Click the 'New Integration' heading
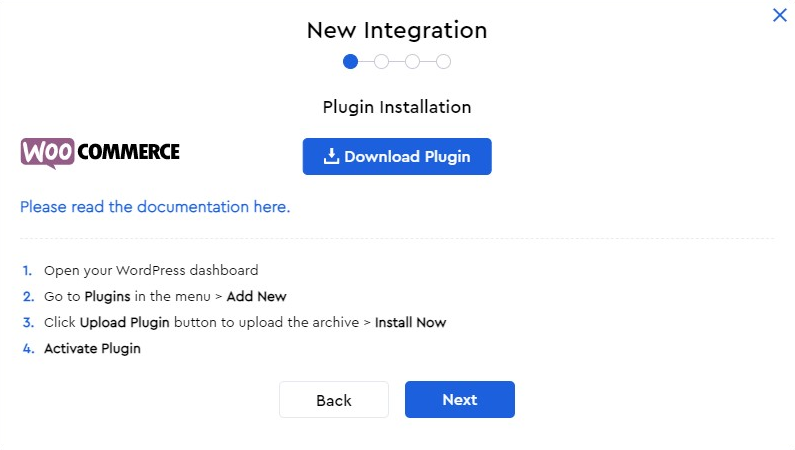Image resolution: width=795 pixels, height=450 pixels. (x=397, y=30)
